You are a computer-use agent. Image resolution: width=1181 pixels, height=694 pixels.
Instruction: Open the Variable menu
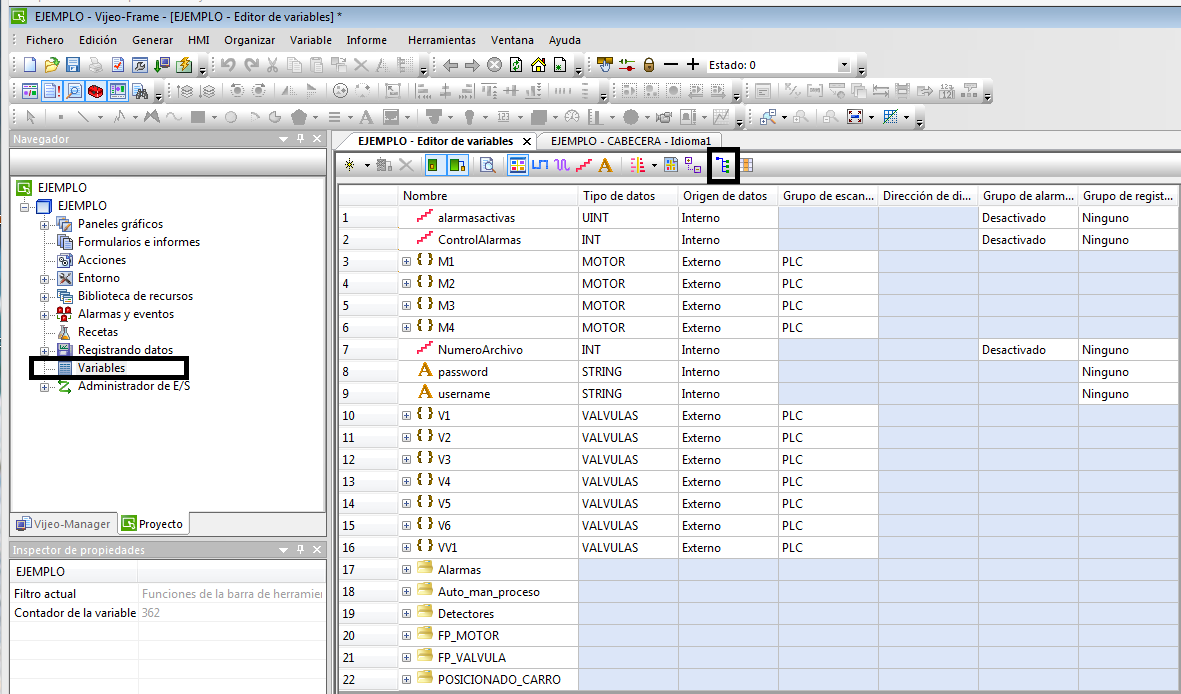[x=310, y=40]
